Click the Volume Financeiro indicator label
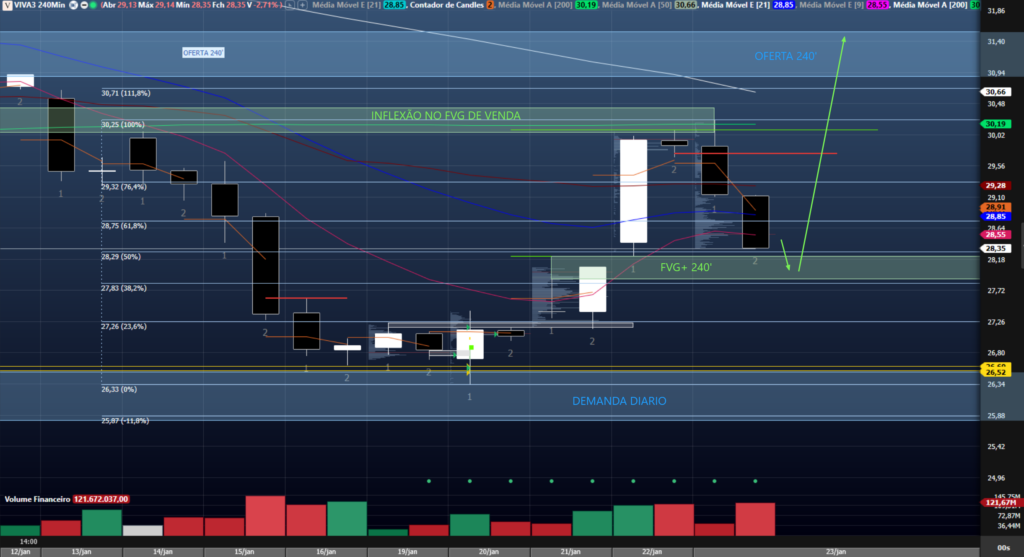The image size is (1024, 557). coord(37,498)
